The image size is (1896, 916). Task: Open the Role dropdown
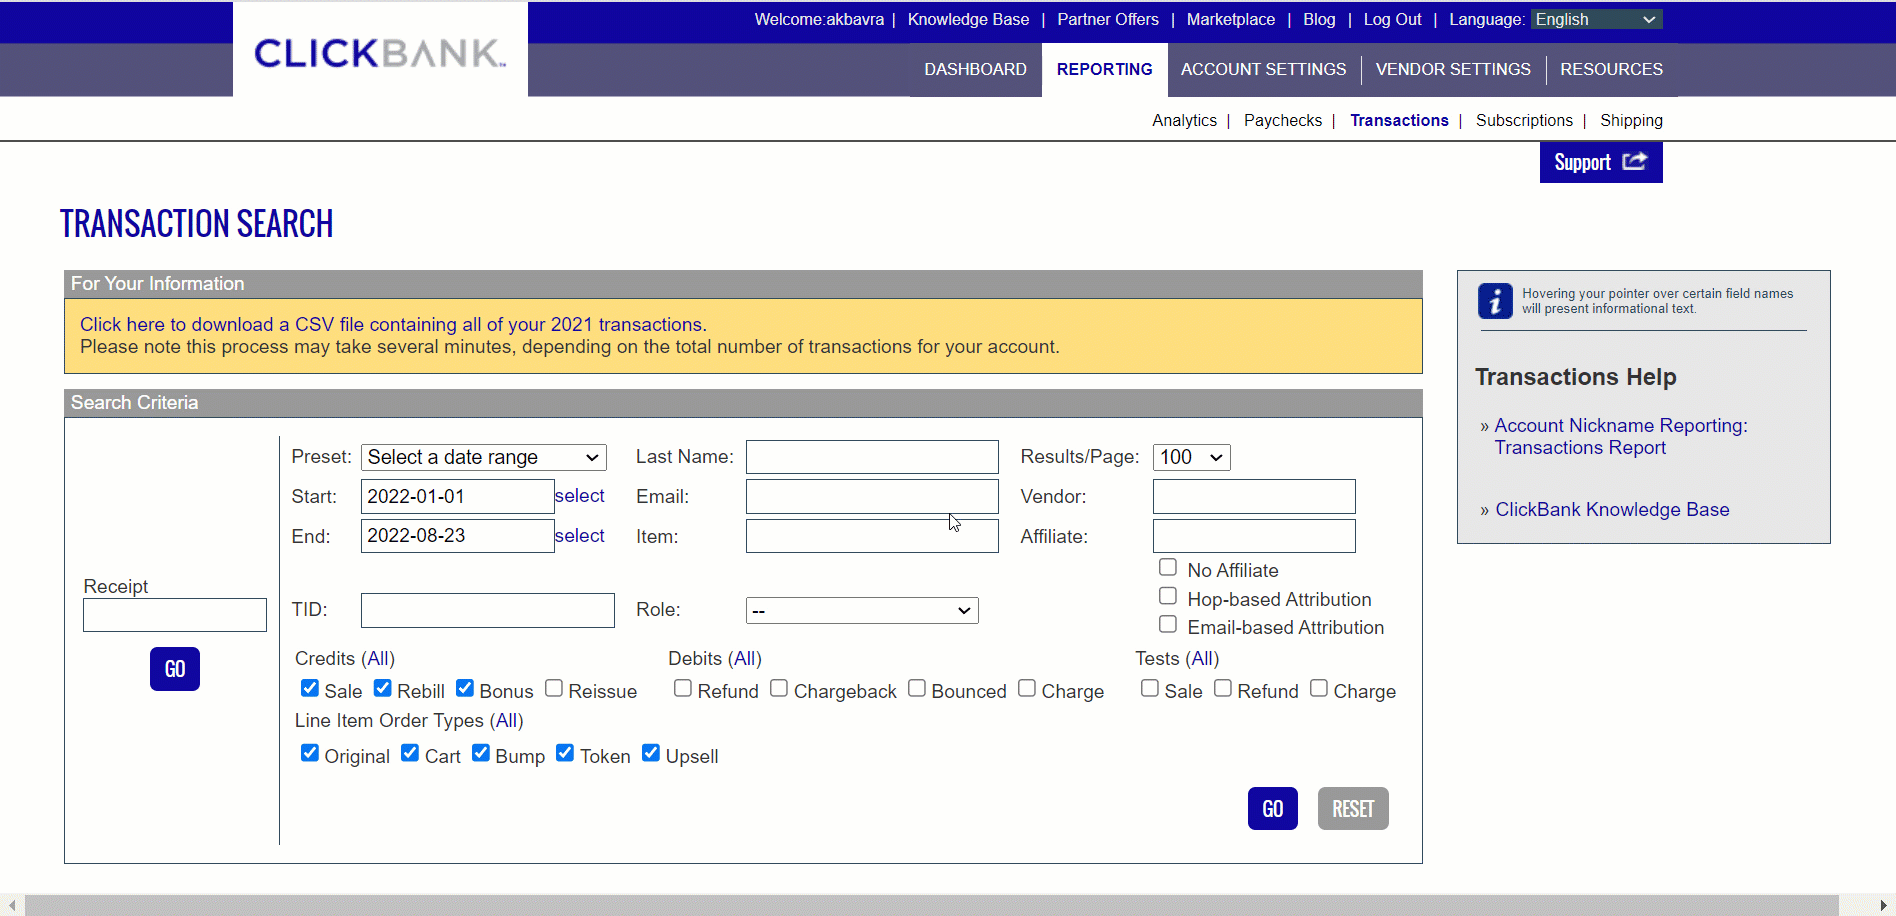tap(861, 610)
